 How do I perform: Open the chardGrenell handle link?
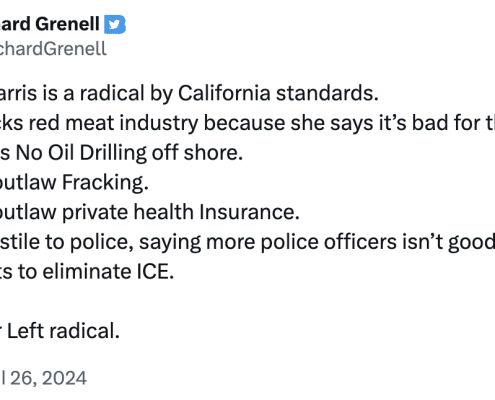tap(53, 49)
